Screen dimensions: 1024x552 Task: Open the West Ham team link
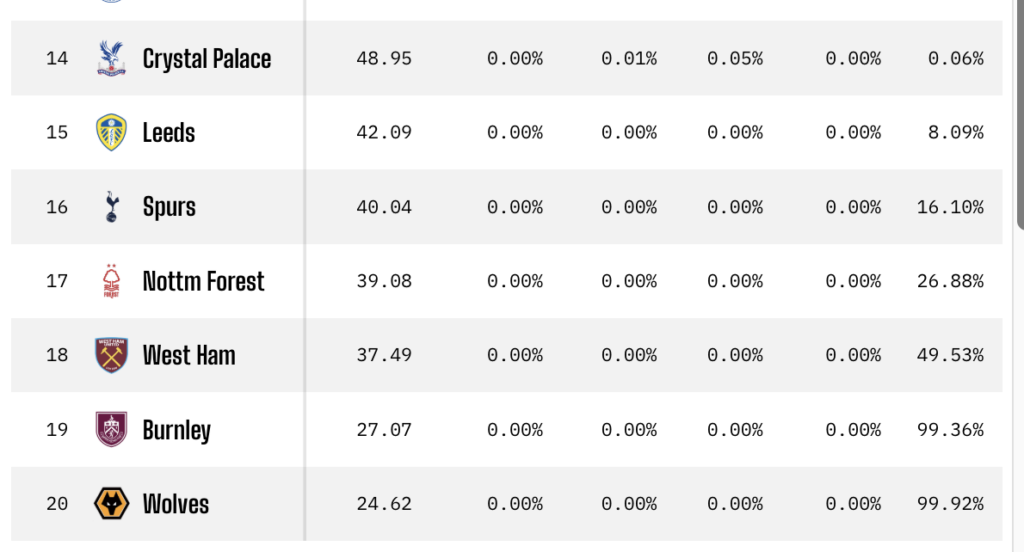(189, 355)
